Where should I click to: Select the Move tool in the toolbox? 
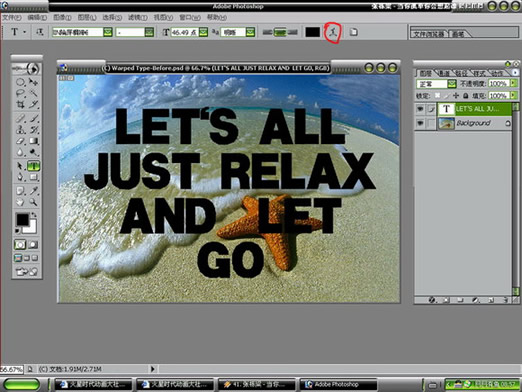pos(33,82)
